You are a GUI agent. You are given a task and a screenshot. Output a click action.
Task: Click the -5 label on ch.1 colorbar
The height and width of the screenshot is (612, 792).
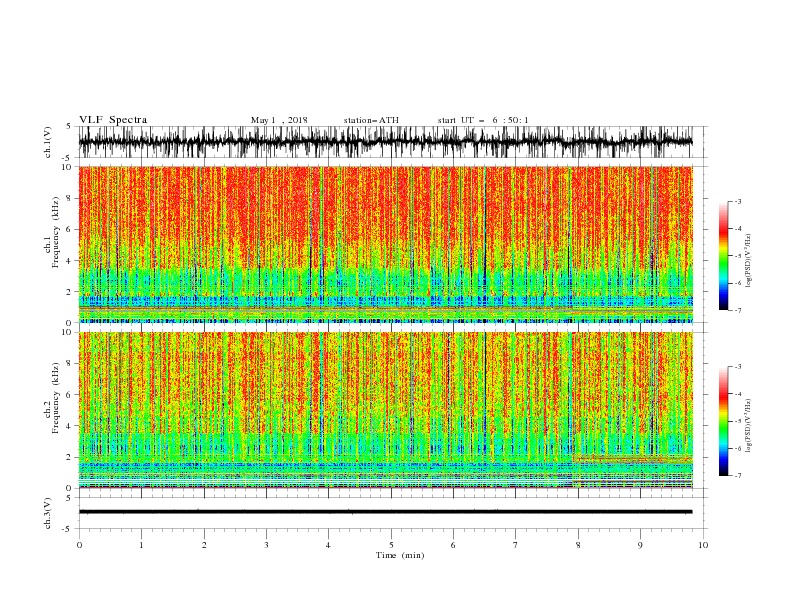tap(737, 256)
